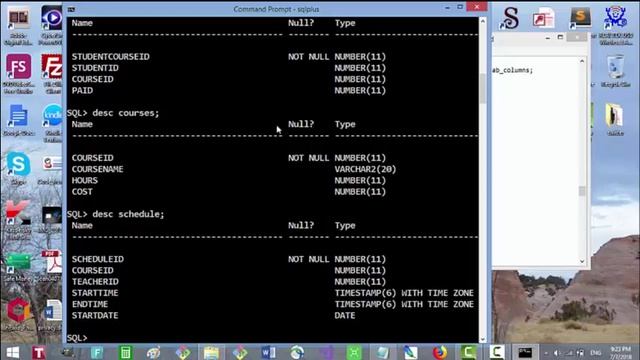Click the Command Prompt - sqlplus title bar
640x360 pixels.
coord(276,9)
